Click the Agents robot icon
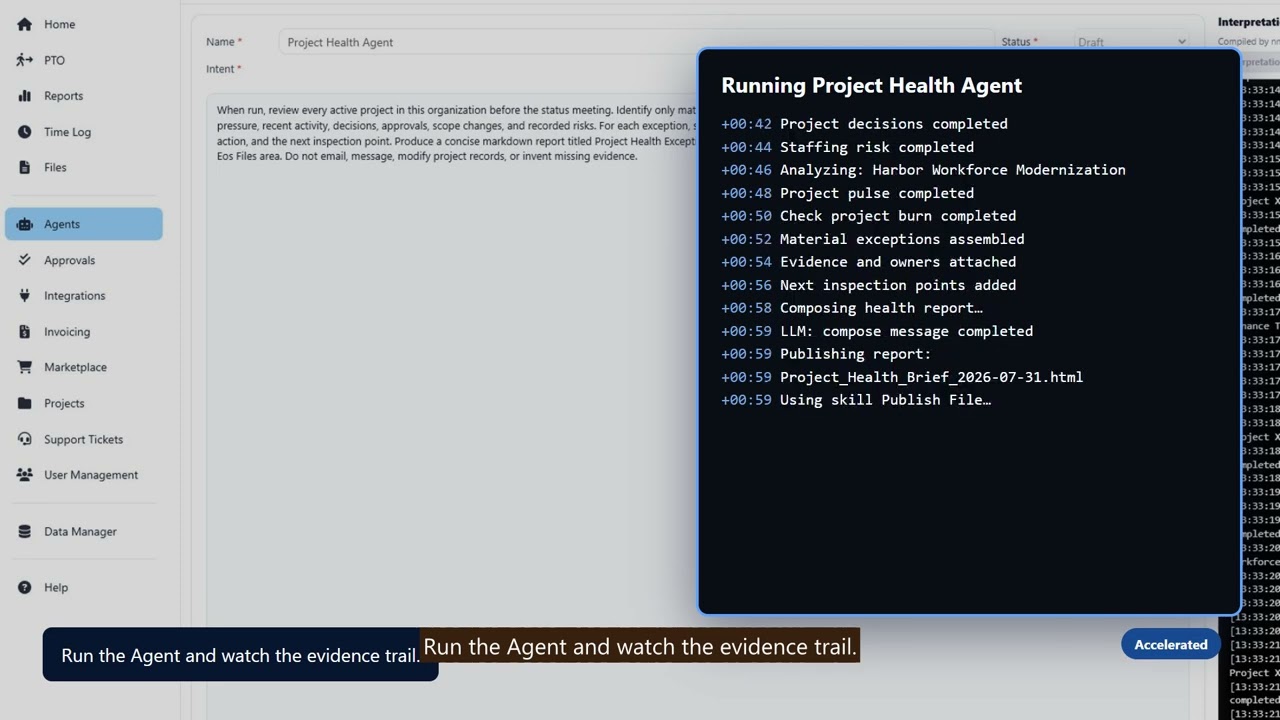This screenshot has height=720, width=1280. pos(24,224)
